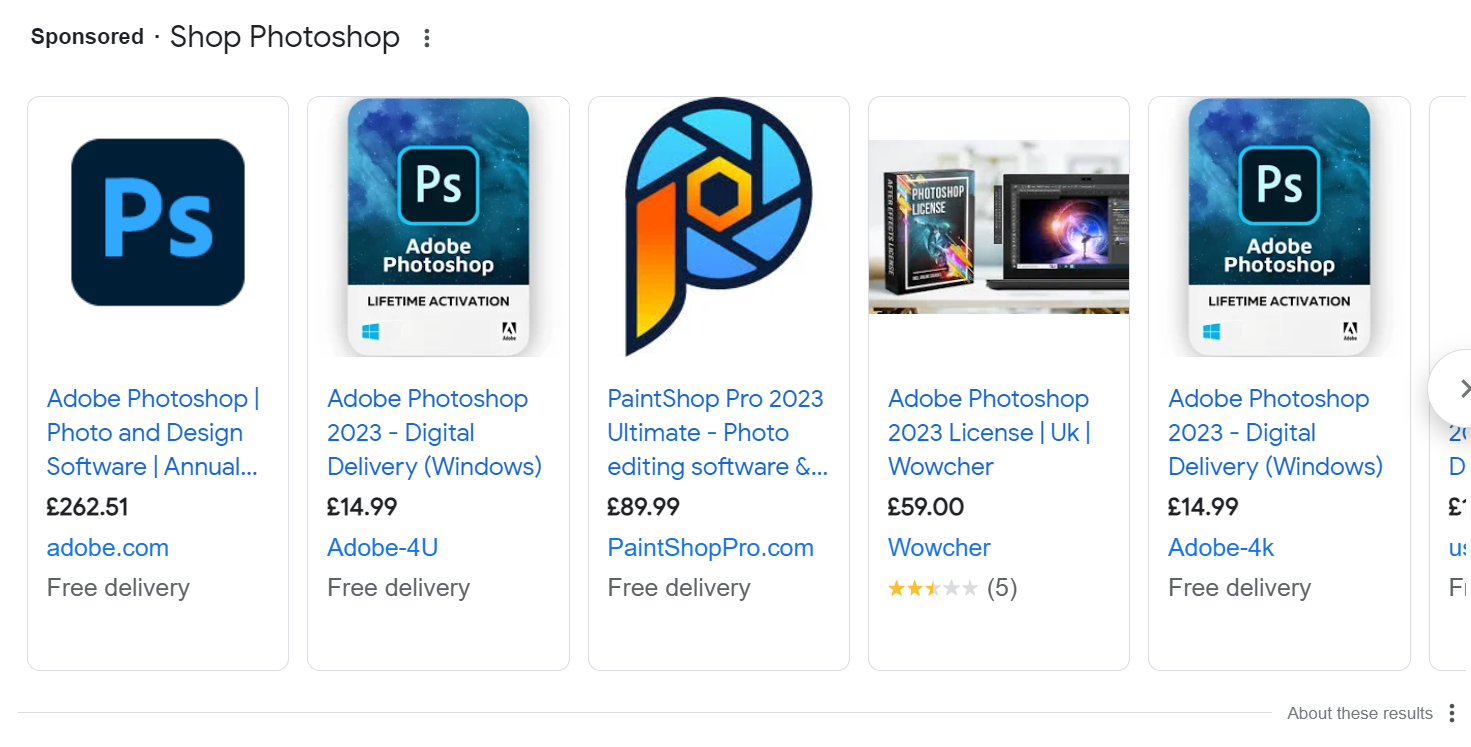Click Adobe-4k Photoshop Lifetime Activation box image
Viewport: 1471px width, 747px height.
(1279, 227)
